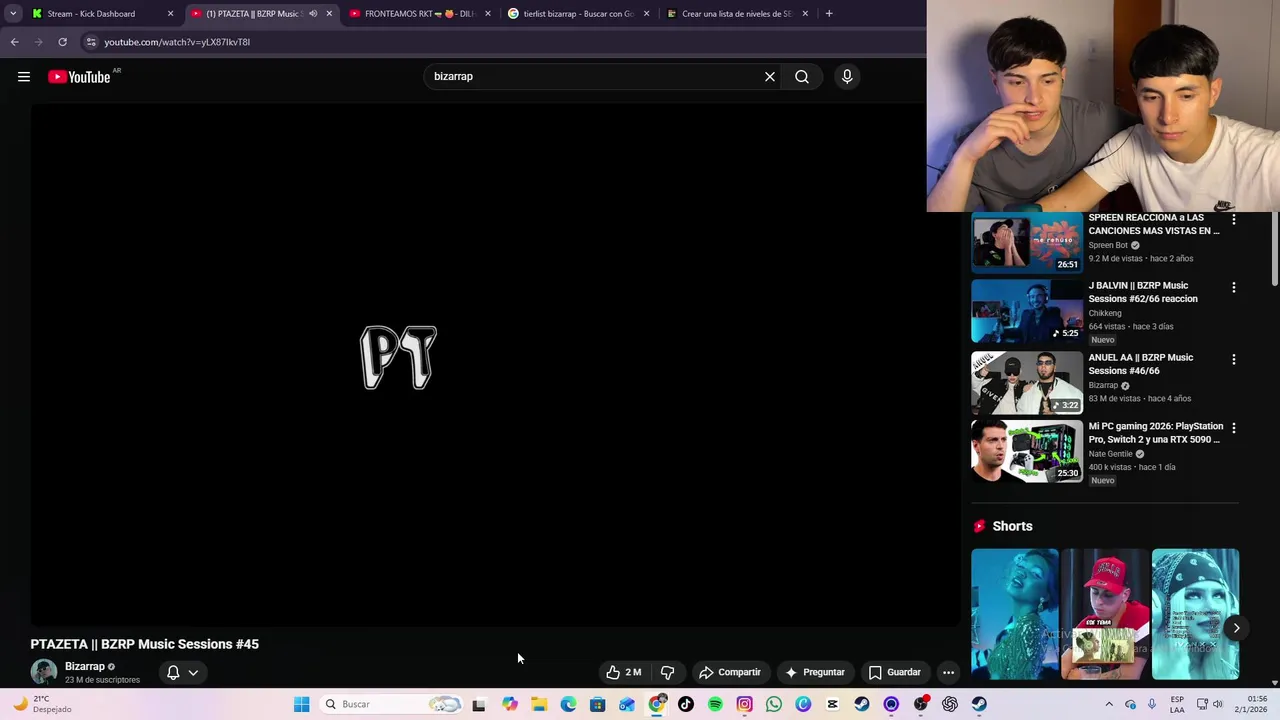Expand the notification options chevron
Image resolution: width=1280 pixels, height=720 pixels.
193,672
